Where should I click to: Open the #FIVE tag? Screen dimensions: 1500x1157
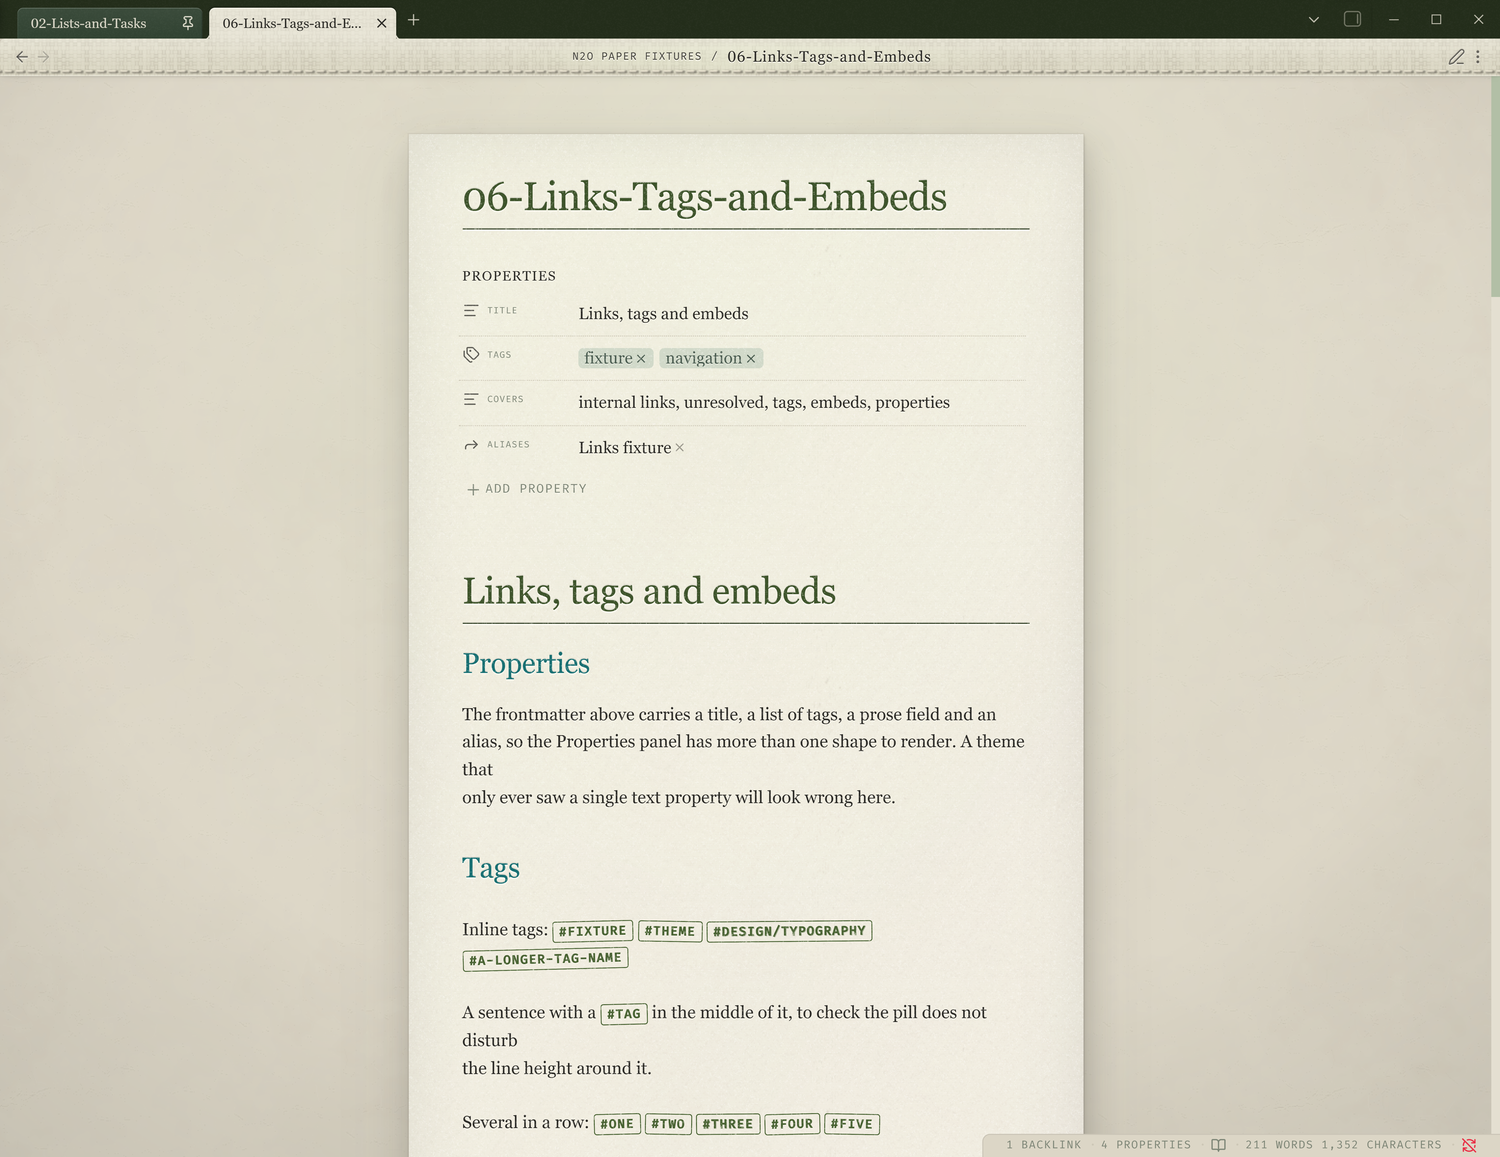click(x=852, y=1124)
